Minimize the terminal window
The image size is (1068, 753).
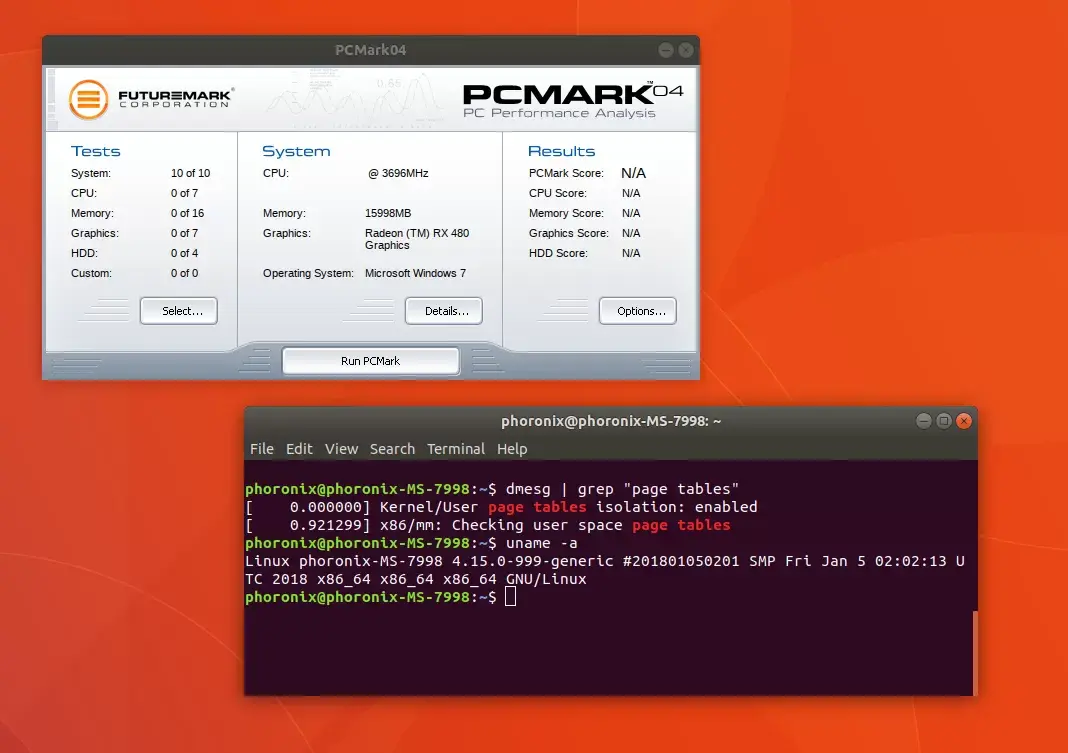click(x=923, y=421)
